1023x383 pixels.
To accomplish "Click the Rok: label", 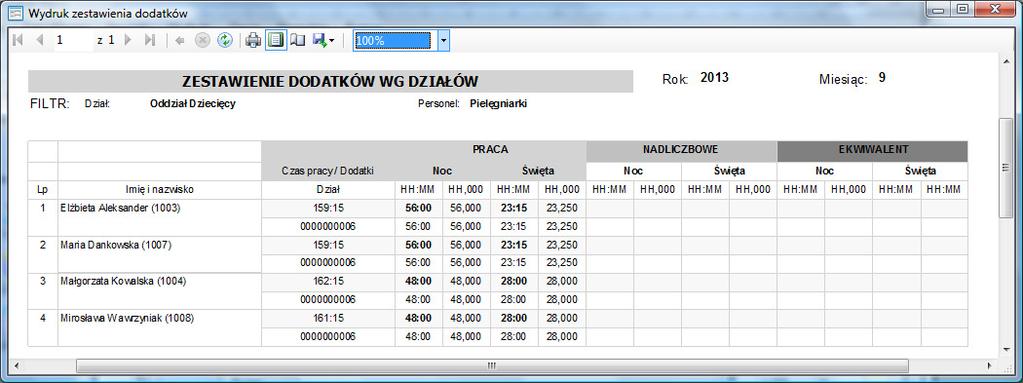I will tap(675, 79).
